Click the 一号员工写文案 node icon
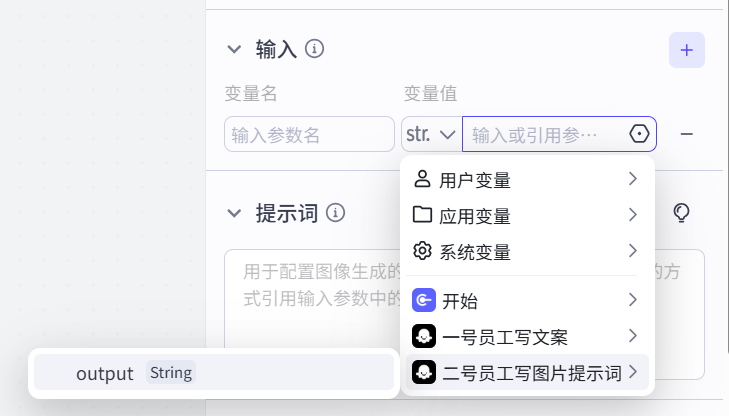The image size is (729, 416). point(423,336)
